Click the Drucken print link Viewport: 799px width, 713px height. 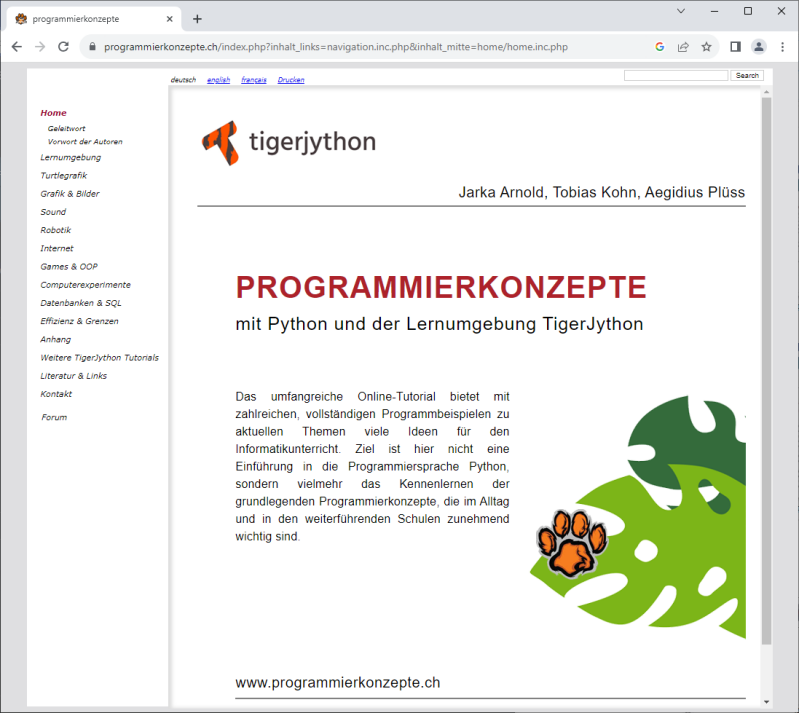click(x=291, y=80)
